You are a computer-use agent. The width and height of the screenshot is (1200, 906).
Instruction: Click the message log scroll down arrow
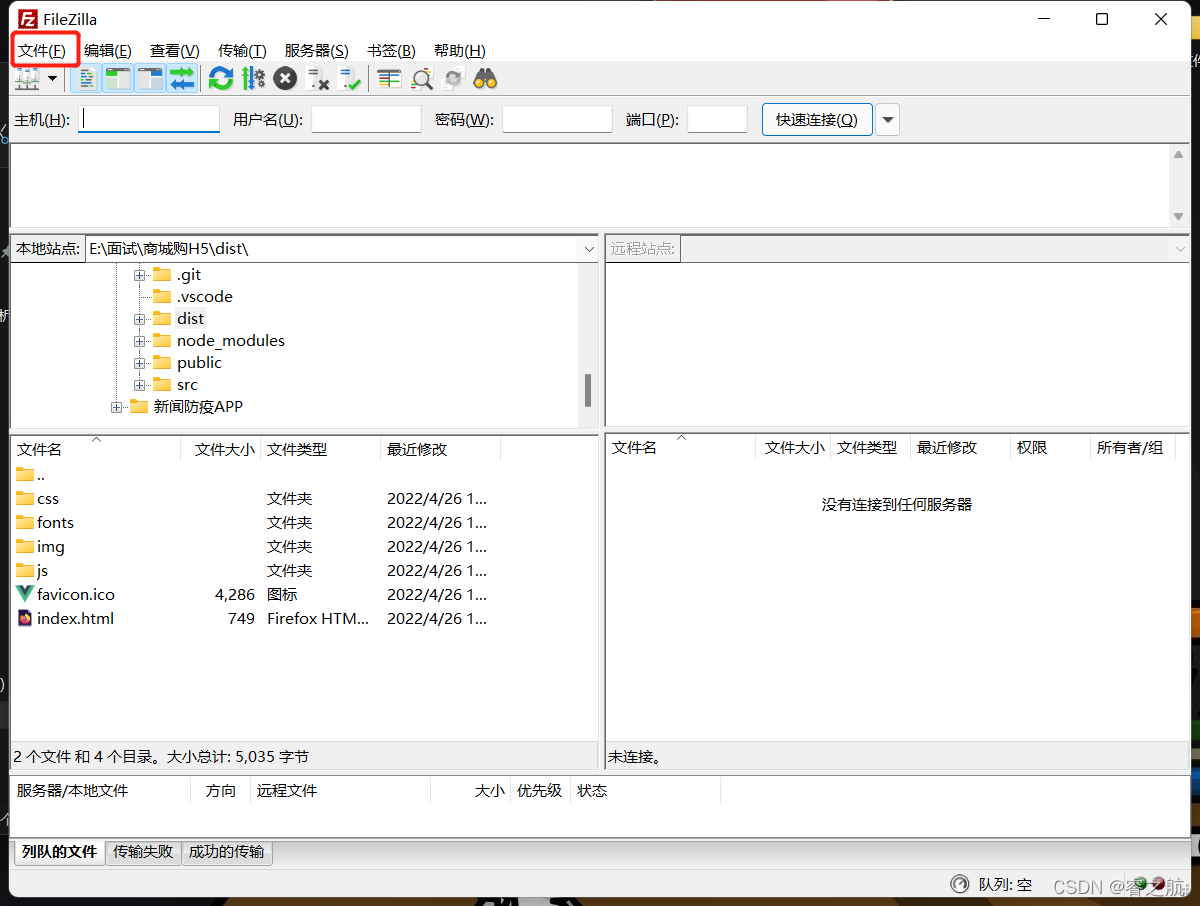tap(1179, 216)
